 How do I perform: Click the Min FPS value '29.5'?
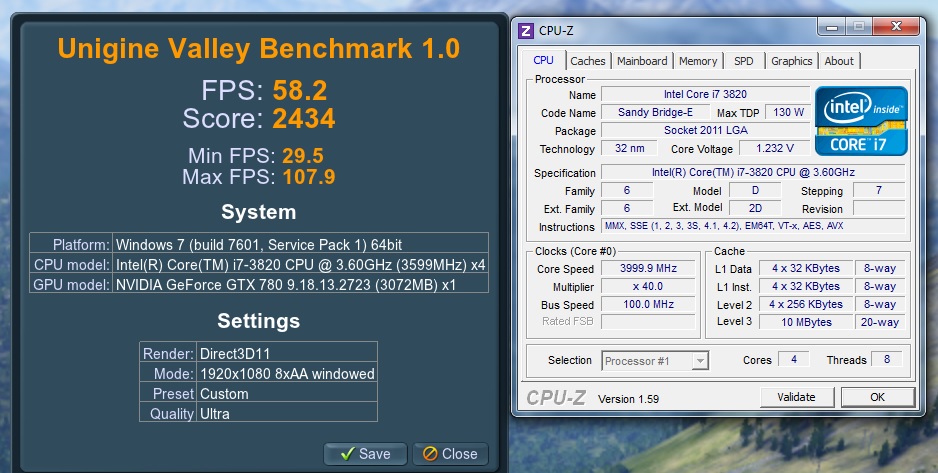point(303,155)
